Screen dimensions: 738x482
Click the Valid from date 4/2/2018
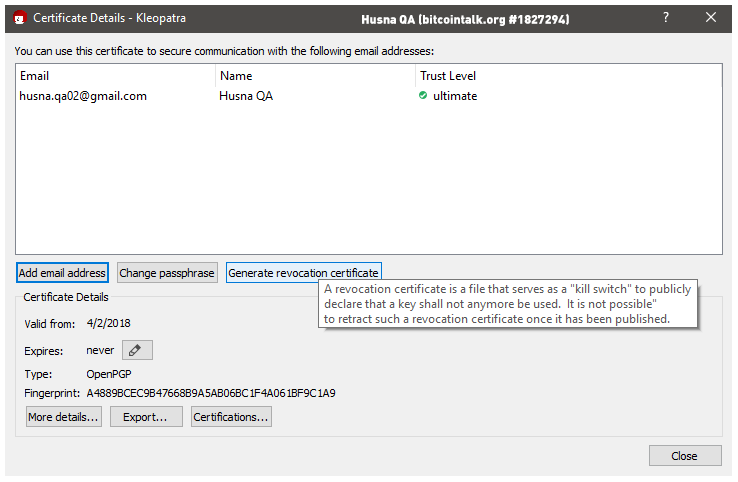click(109, 323)
